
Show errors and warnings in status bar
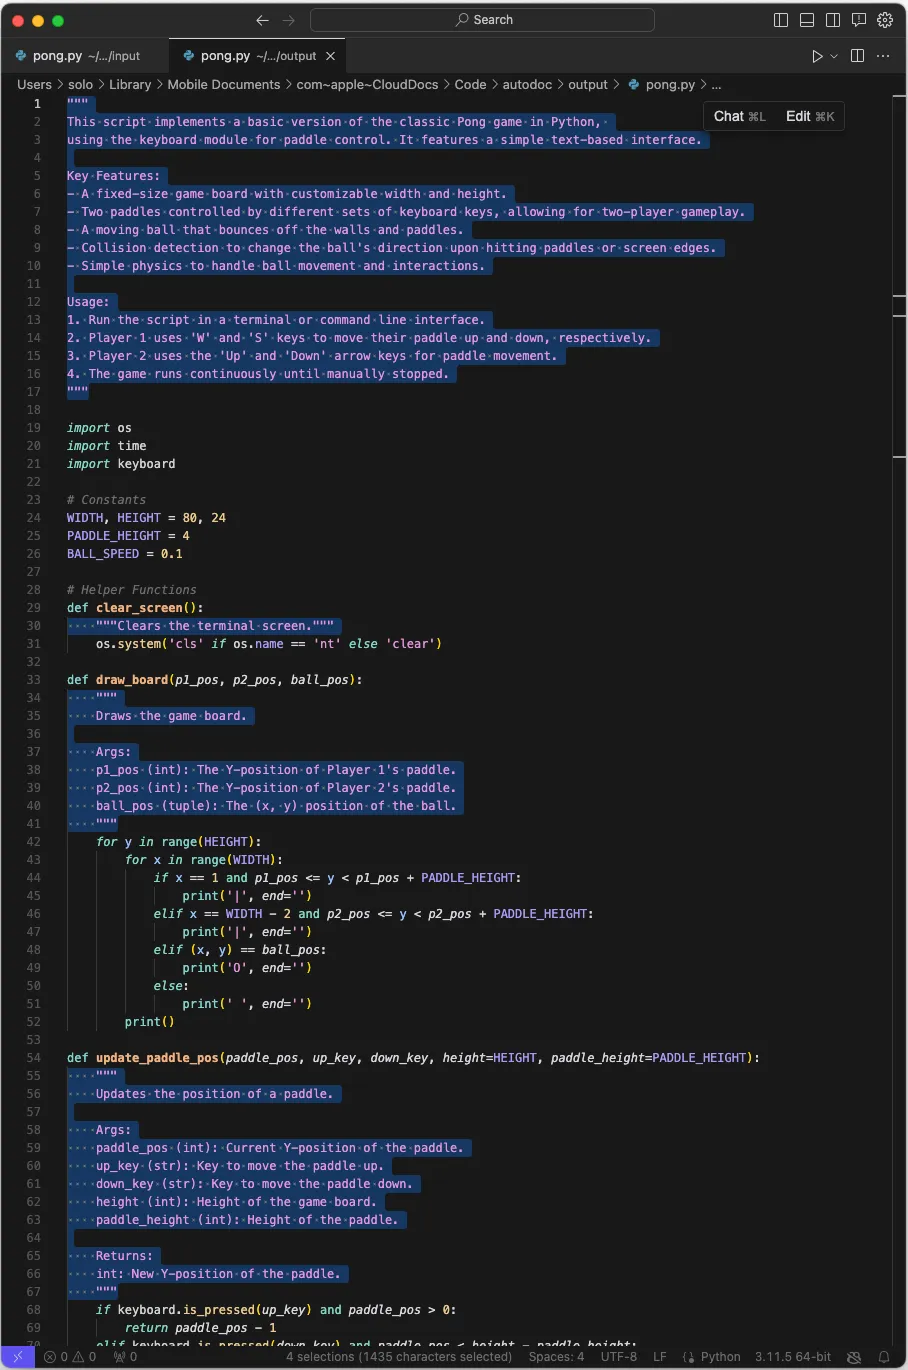coord(70,1357)
